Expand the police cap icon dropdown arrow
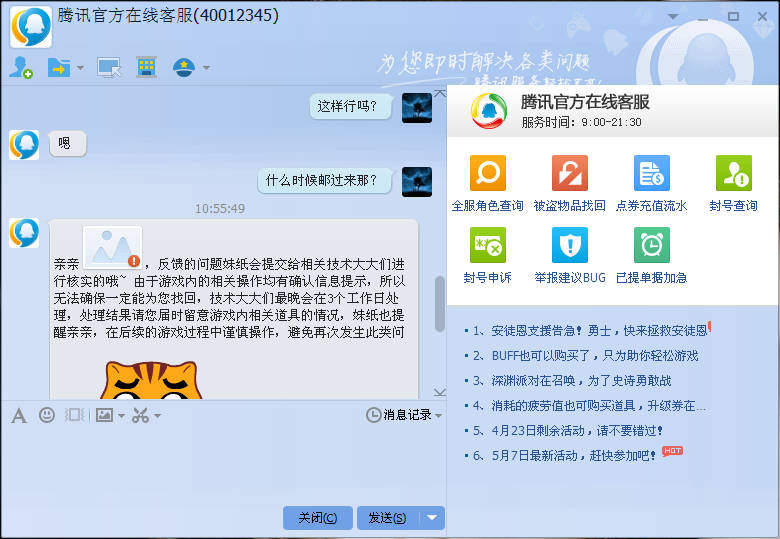The height and width of the screenshot is (539, 780). [x=206, y=68]
